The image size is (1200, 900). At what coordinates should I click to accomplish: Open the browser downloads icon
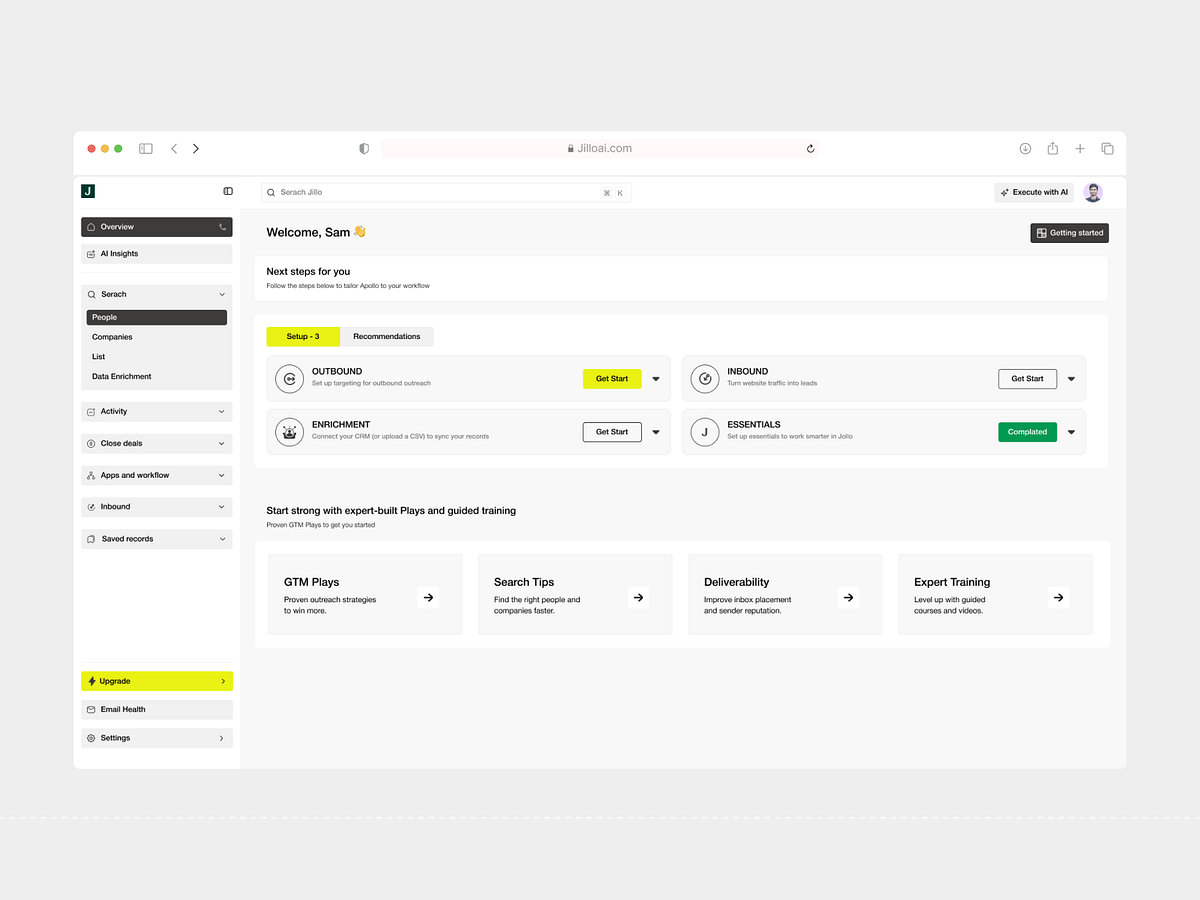[x=1025, y=148]
